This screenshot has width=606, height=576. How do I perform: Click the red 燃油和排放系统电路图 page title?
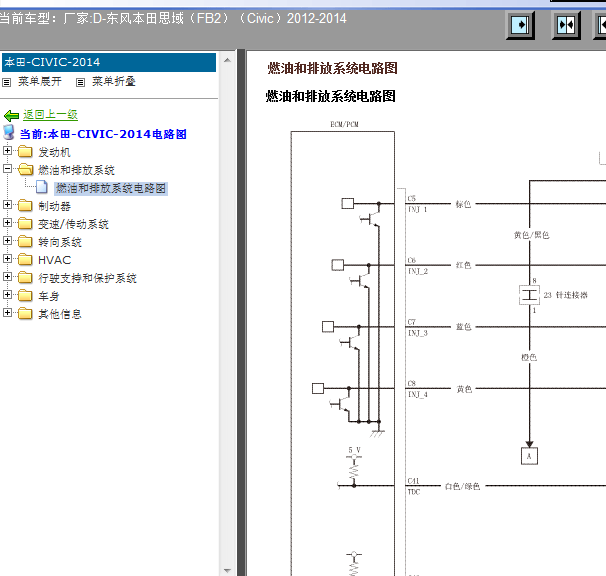(332, 68)
